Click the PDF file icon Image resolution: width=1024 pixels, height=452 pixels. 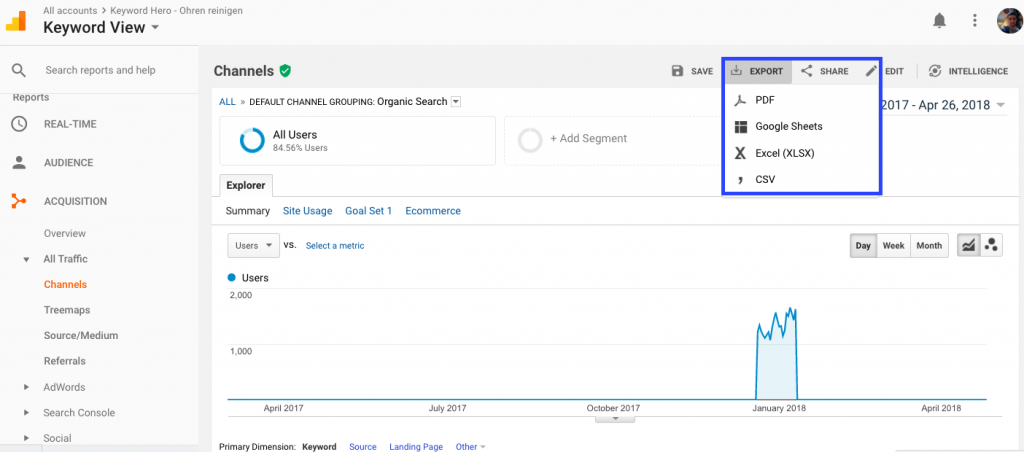[740, 100]
